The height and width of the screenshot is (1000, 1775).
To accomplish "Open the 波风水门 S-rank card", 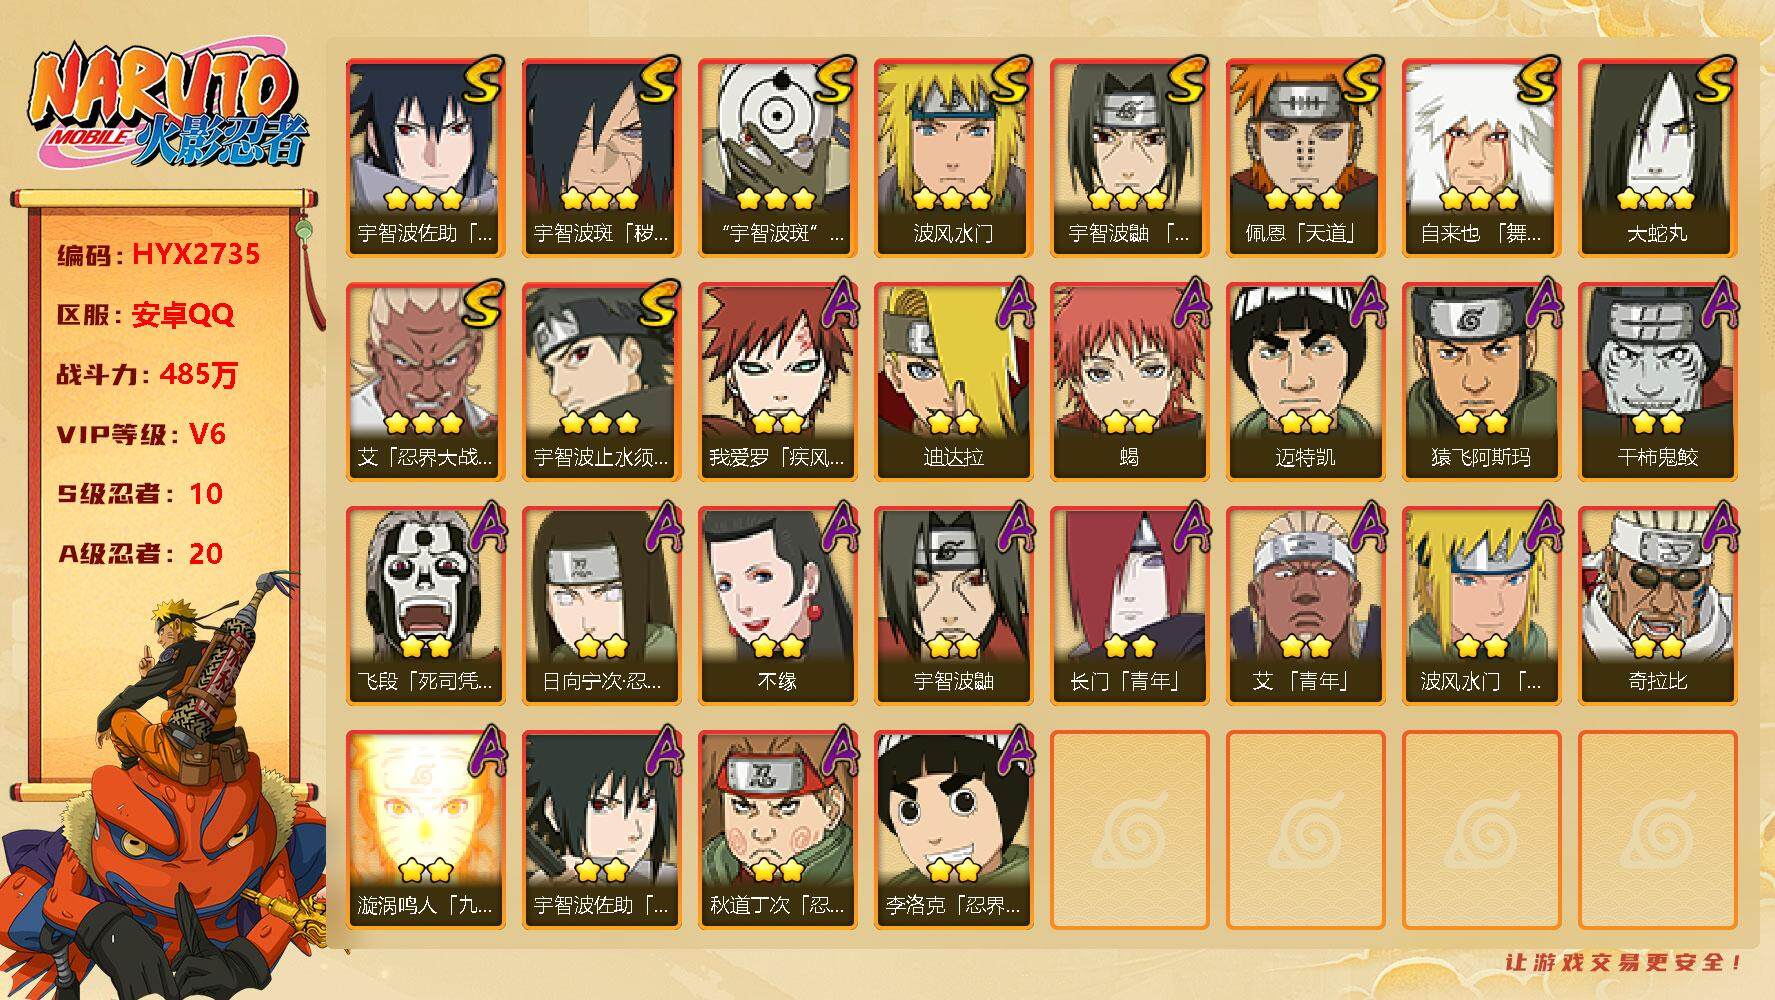I will [953, 157].
